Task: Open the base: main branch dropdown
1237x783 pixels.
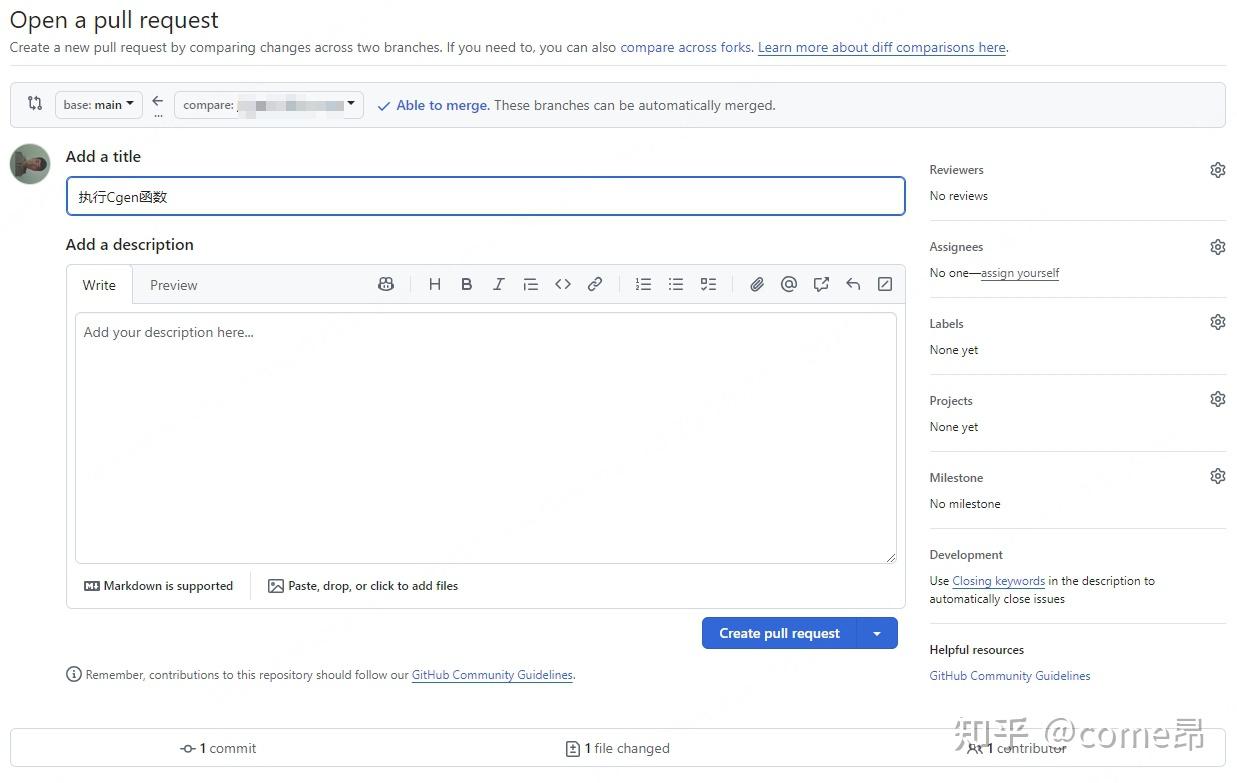Action: pos(98,105)
